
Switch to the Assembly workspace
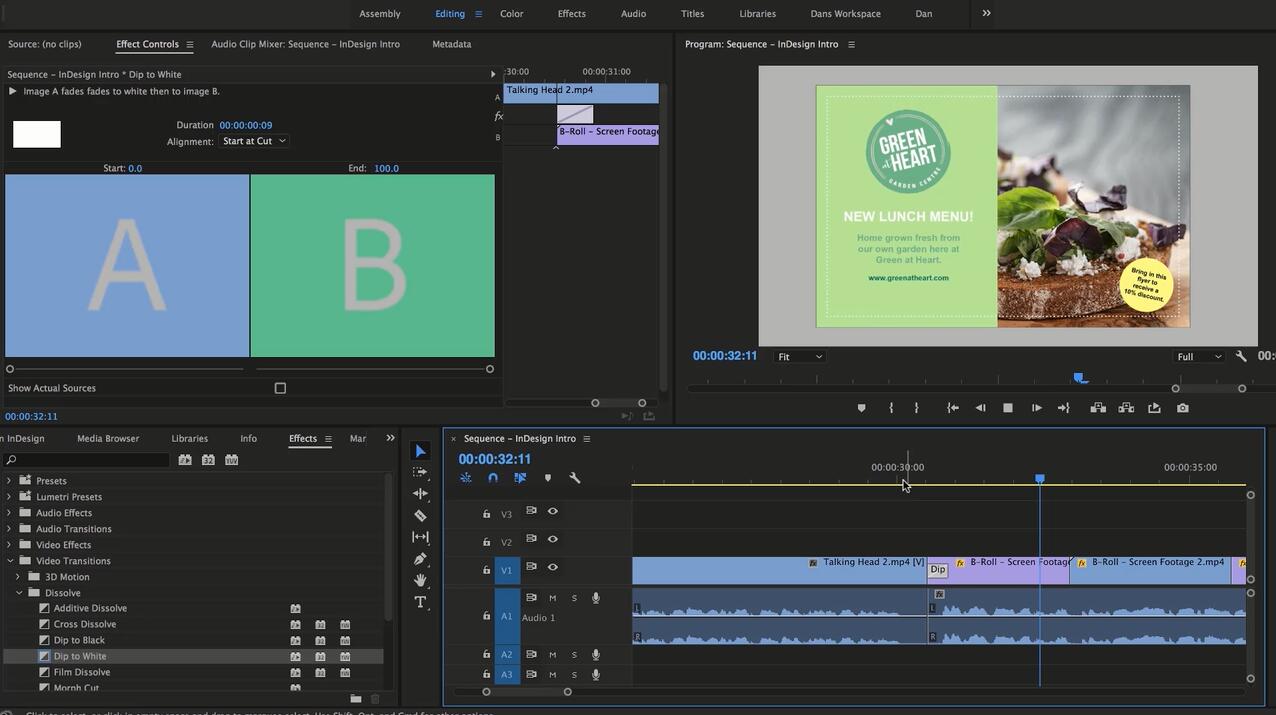click(x=380, y=14)
